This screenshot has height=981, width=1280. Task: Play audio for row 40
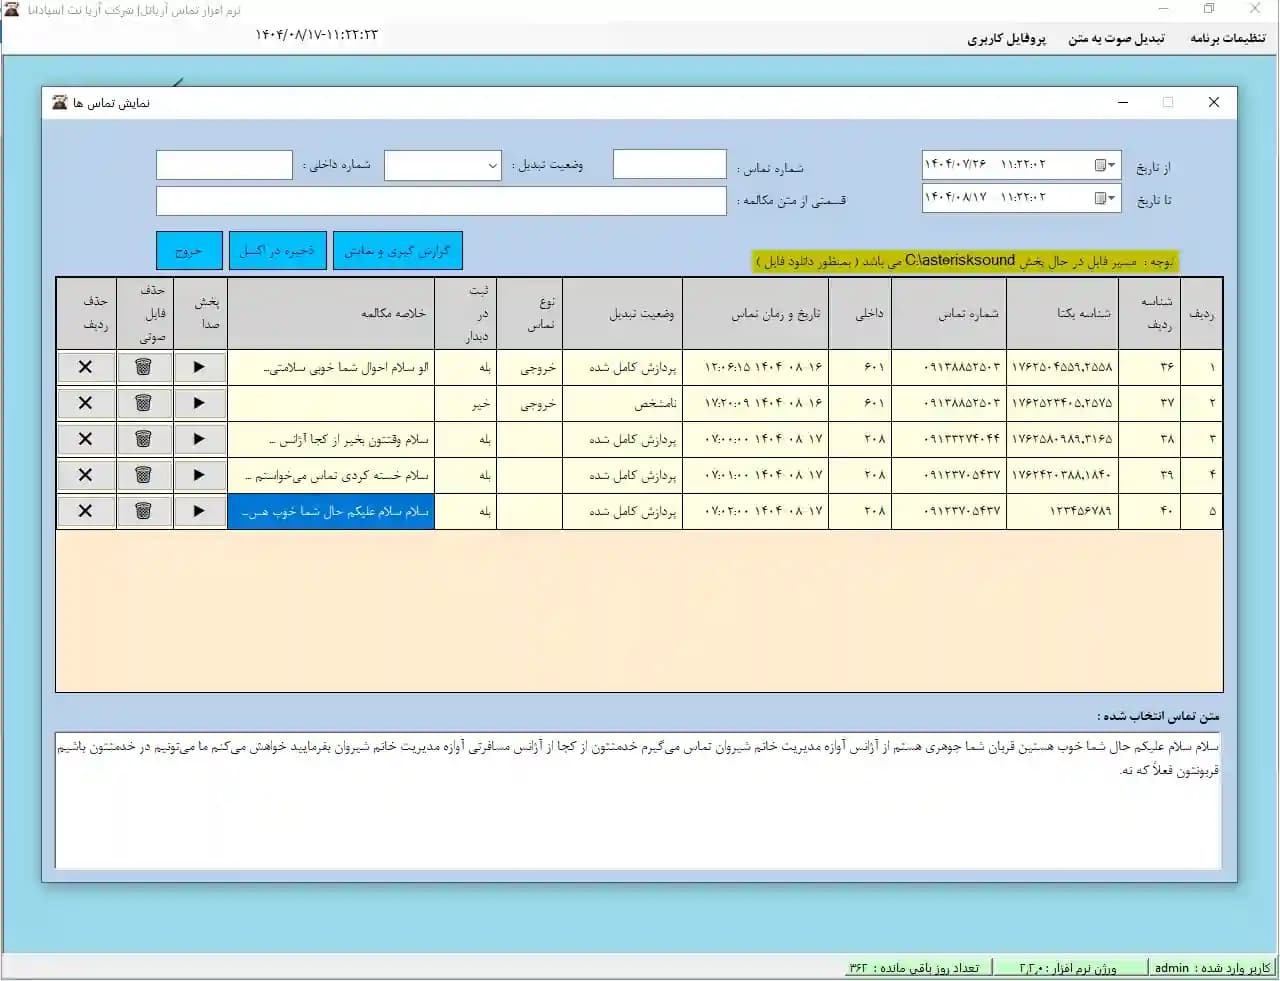click(199, 511)
